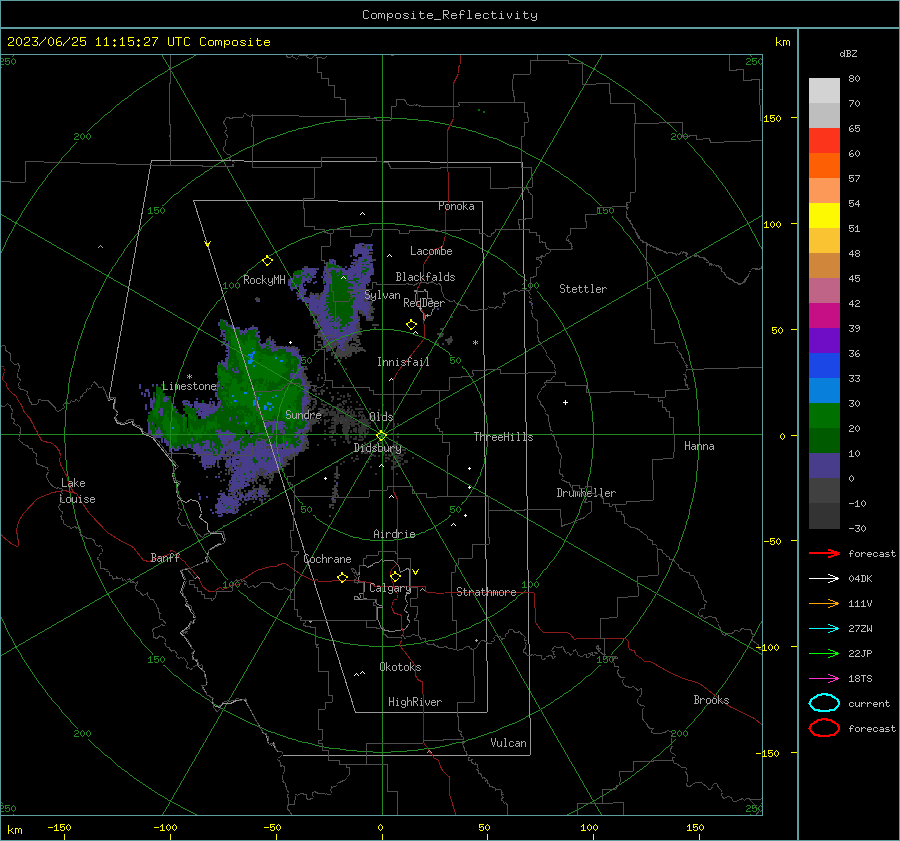900x841 pixels.
Task: Click the RedDeer city label
Action: click(424, 303)
